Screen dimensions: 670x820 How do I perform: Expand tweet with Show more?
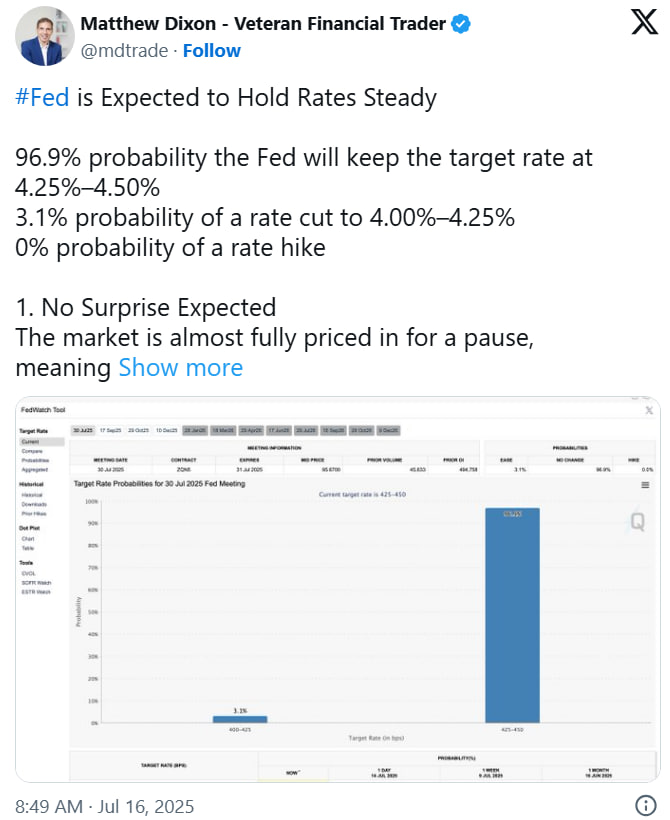pyautogui.click(x=180, y=367)
